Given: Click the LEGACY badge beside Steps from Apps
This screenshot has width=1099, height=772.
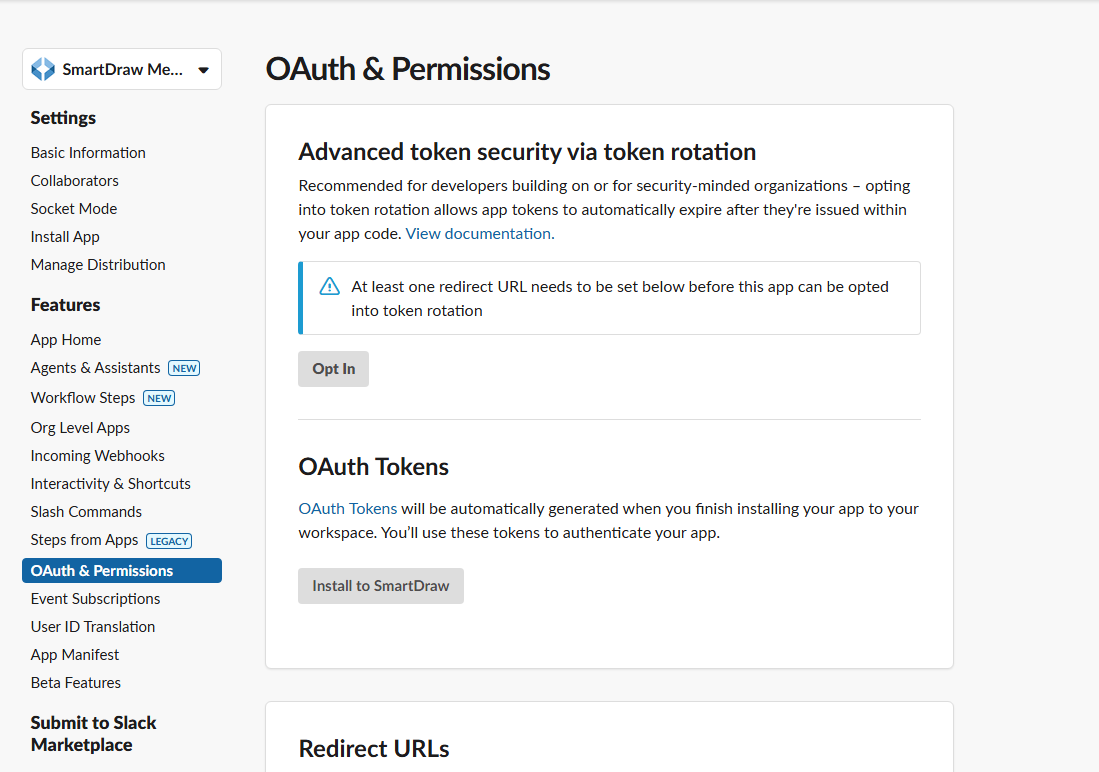Looking at the screenshot, I should [x=168, y=540].
